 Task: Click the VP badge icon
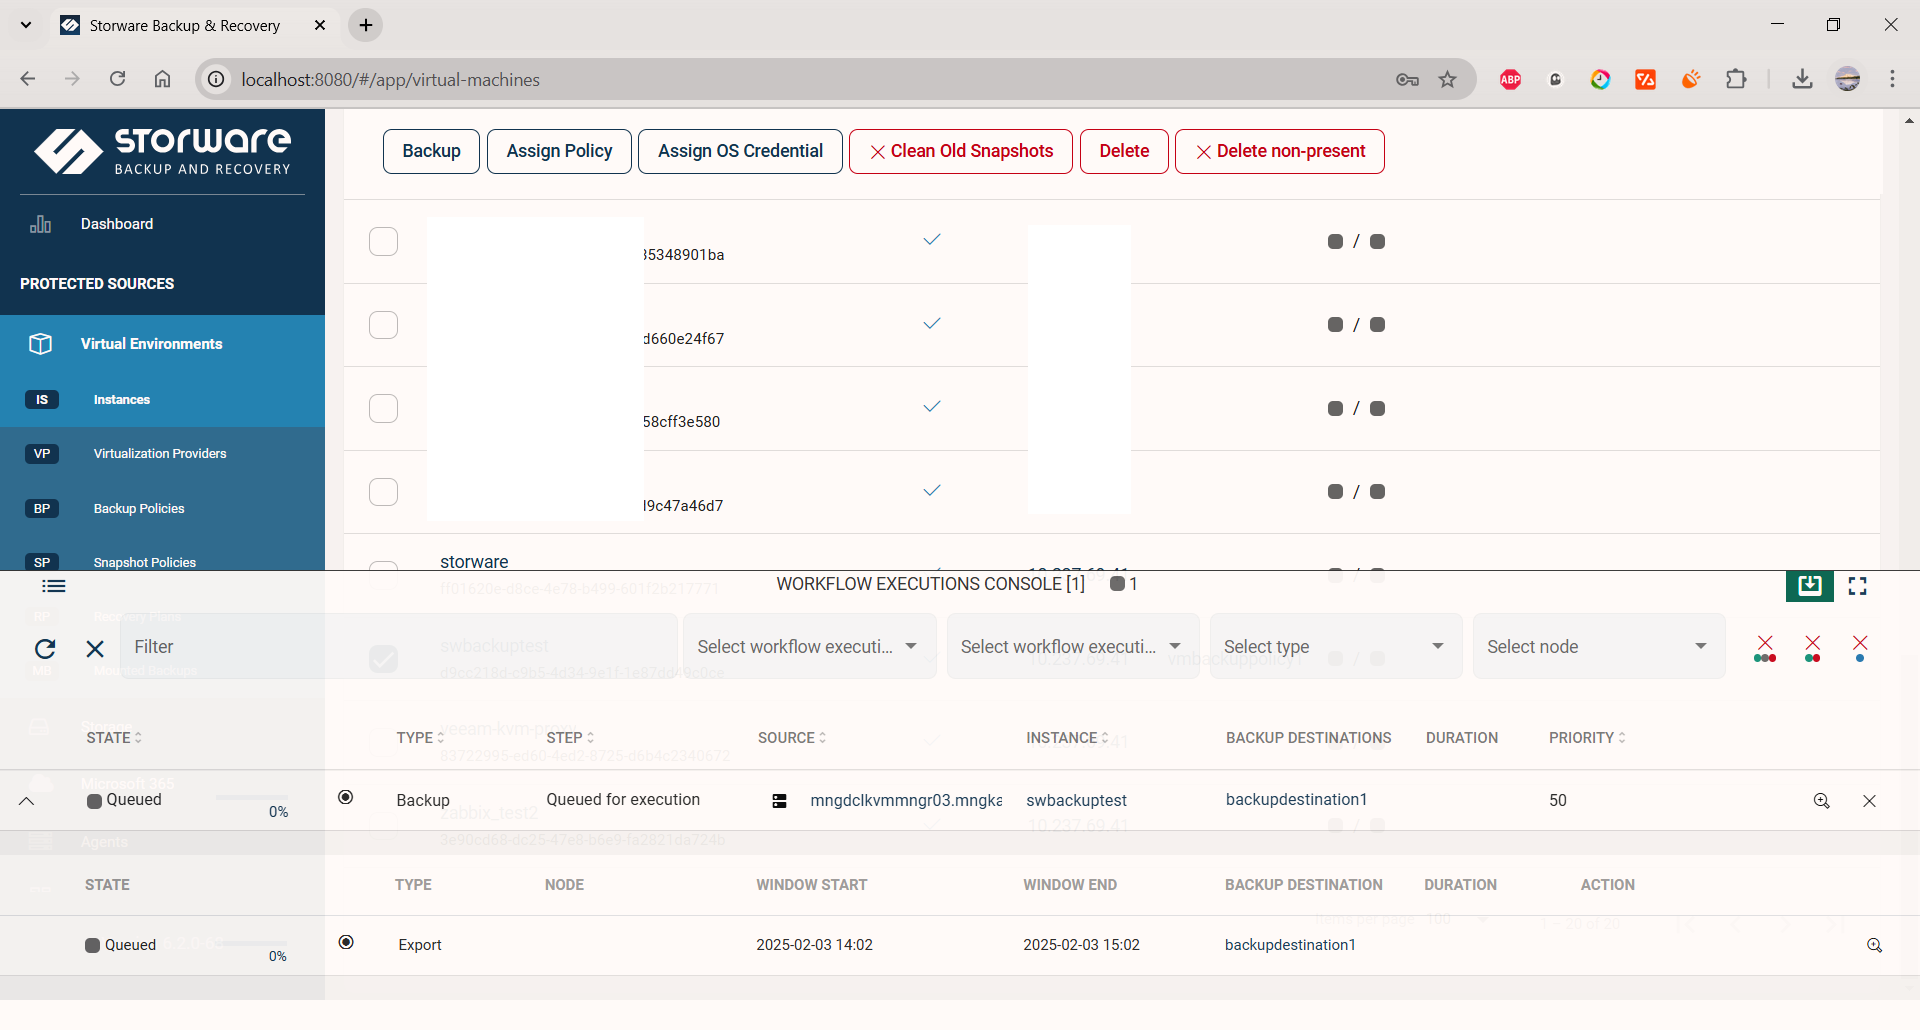click(x=42, y=454)
